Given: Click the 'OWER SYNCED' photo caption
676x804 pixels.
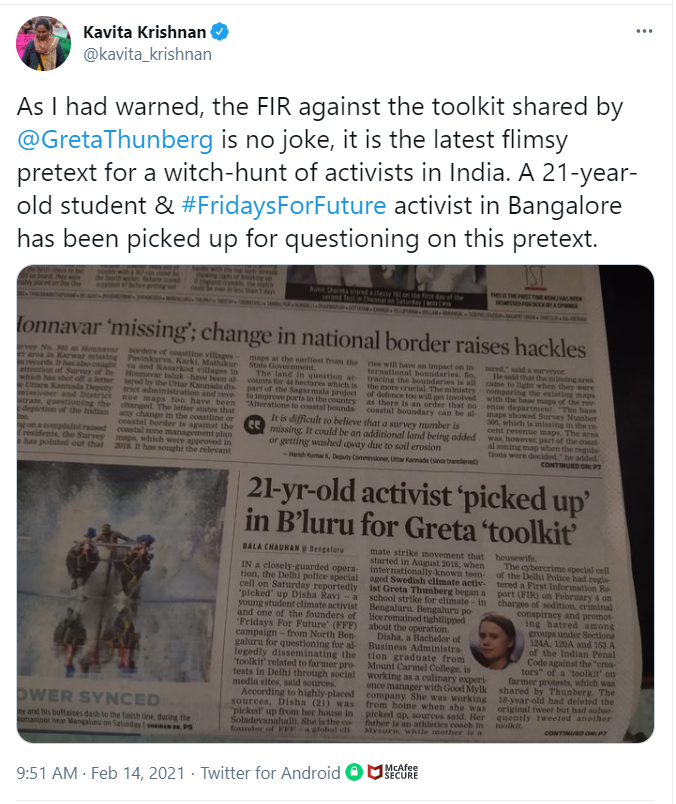Looking at the screenshot, I should (x=88, y=697).
